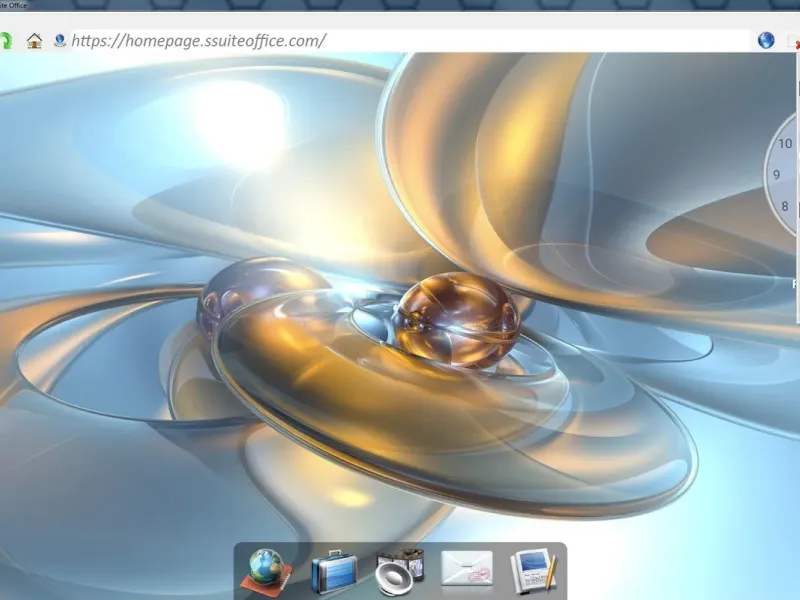Go to the home page icon
This screenshot has width=800, height=600.
(x=34, y=40)
